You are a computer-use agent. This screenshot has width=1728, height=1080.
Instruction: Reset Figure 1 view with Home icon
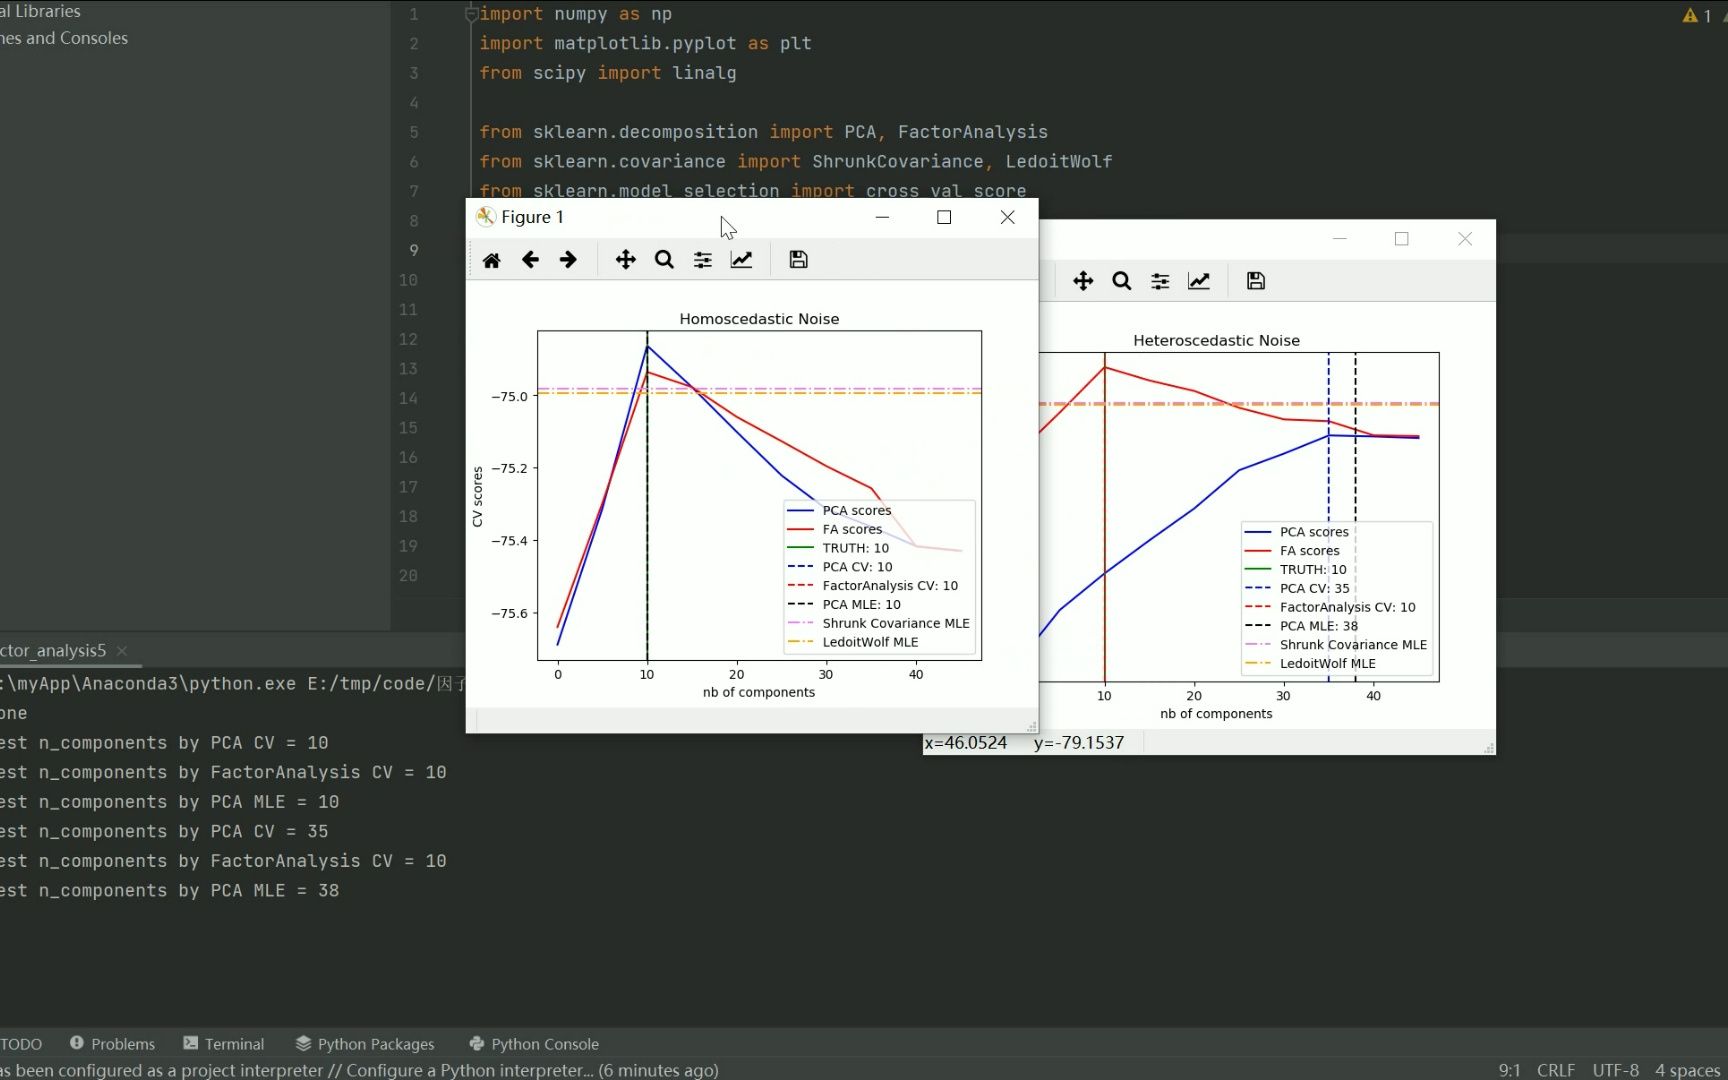[x=491, y=260]
